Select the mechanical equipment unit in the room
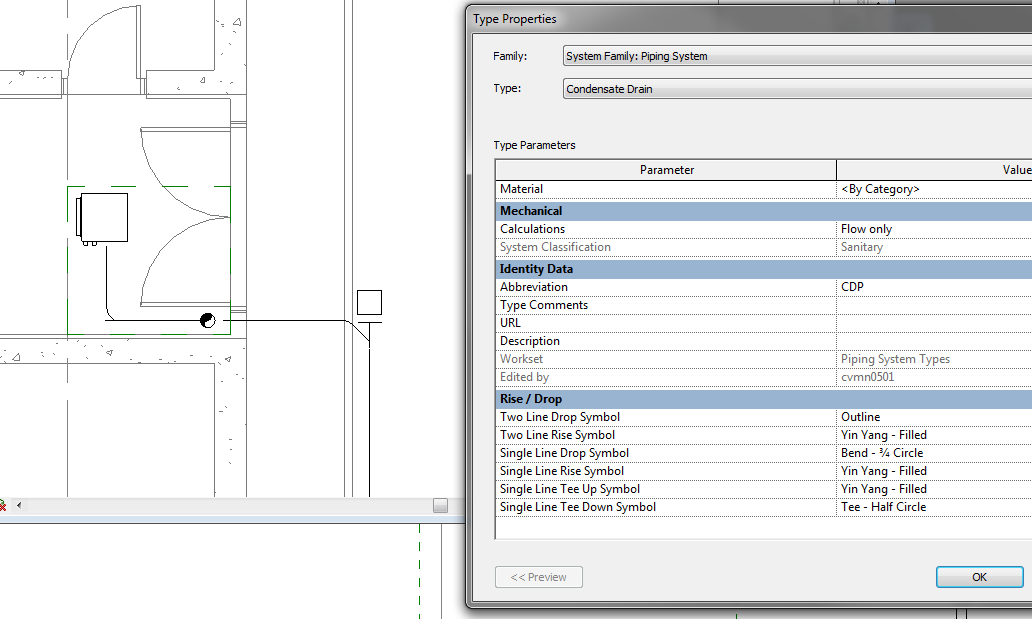The width and height of the screenshot is (1032, 619). point(103,218)
